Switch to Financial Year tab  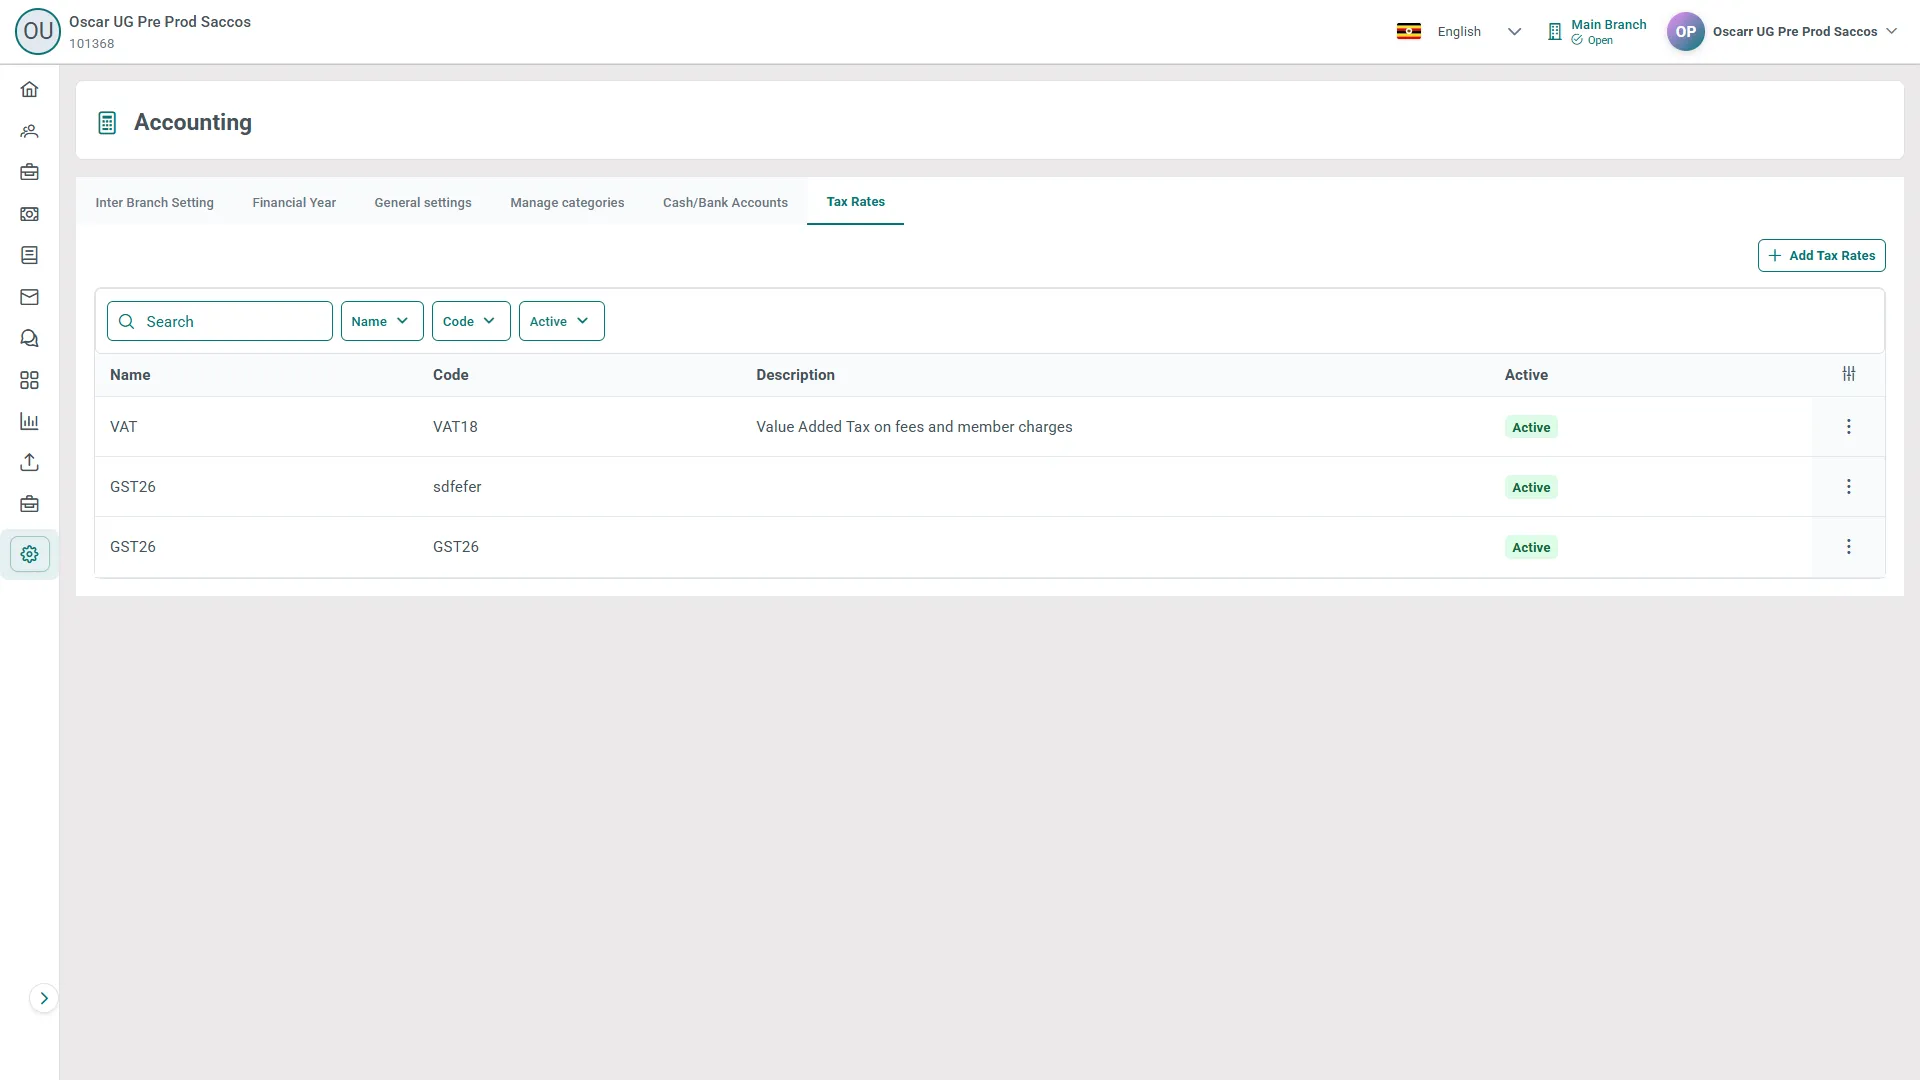[x=294, y=202]
